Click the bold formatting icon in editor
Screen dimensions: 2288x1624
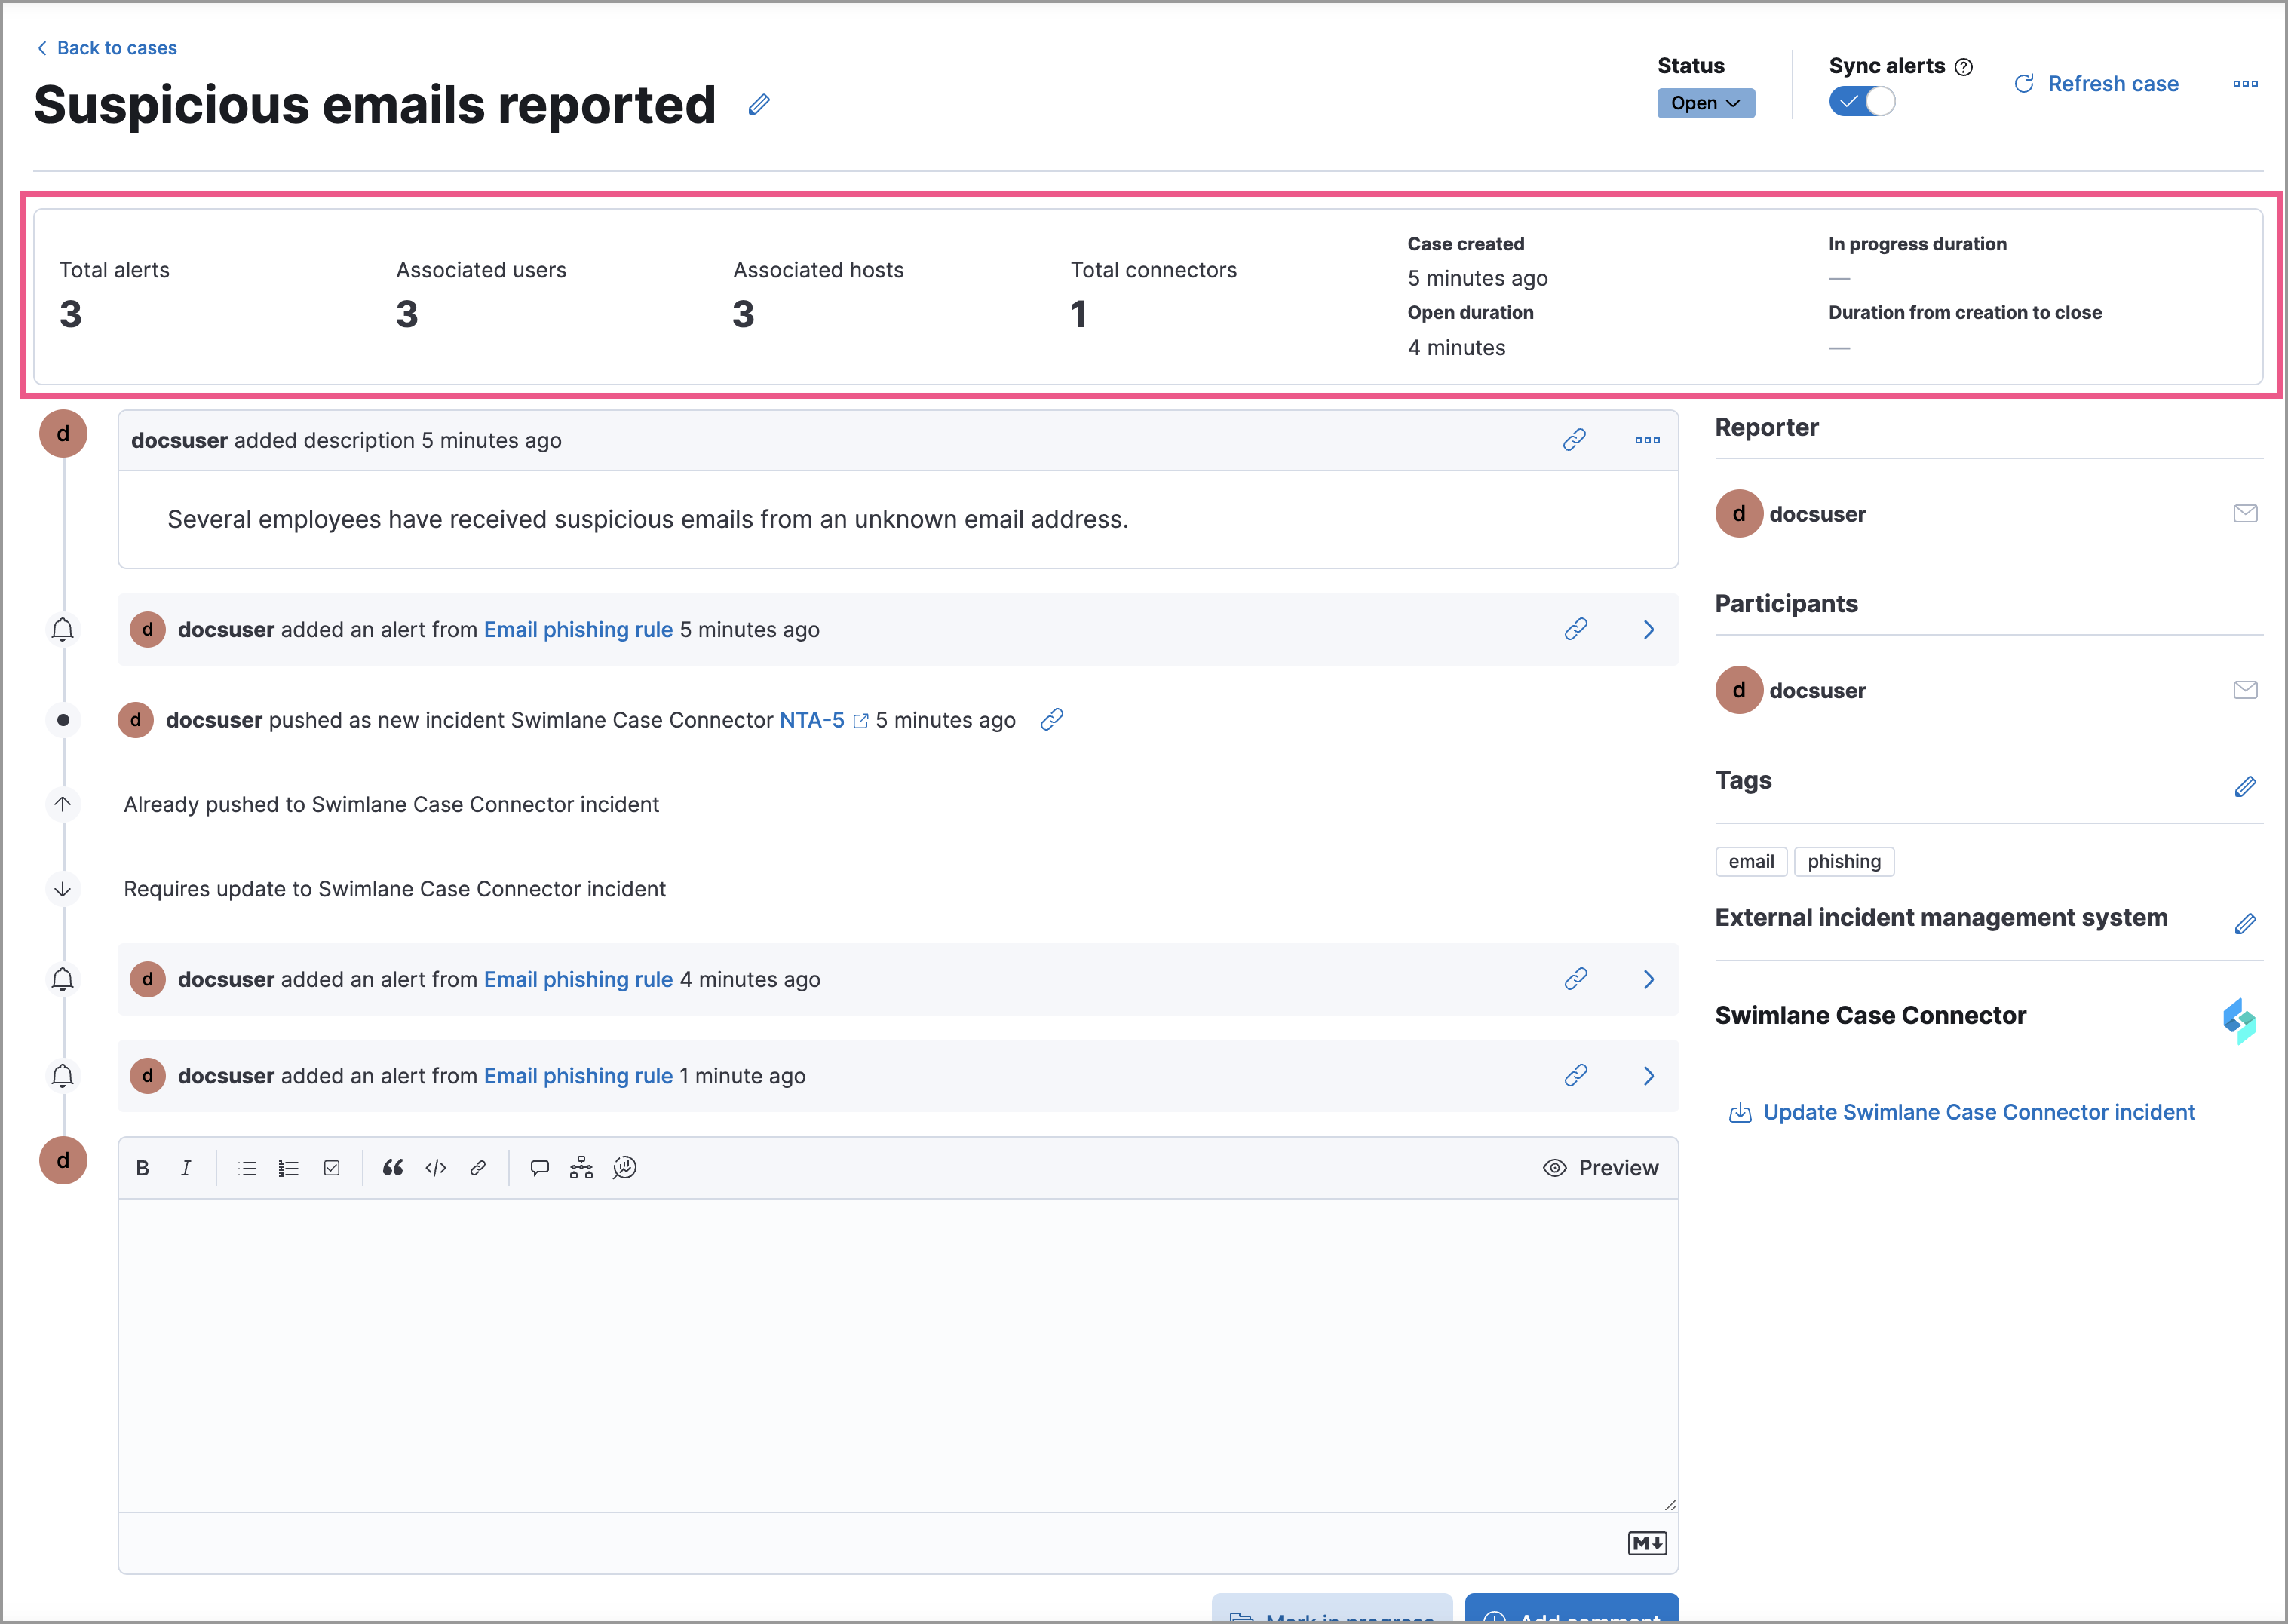(x=143, y=1168)
